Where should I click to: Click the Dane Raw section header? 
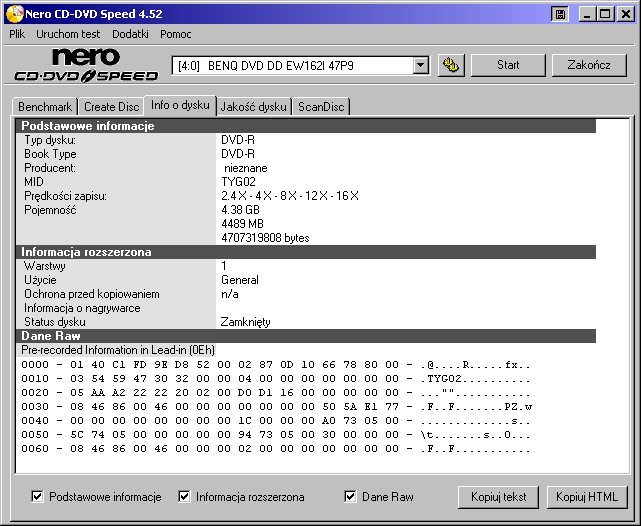click(306, 336)
